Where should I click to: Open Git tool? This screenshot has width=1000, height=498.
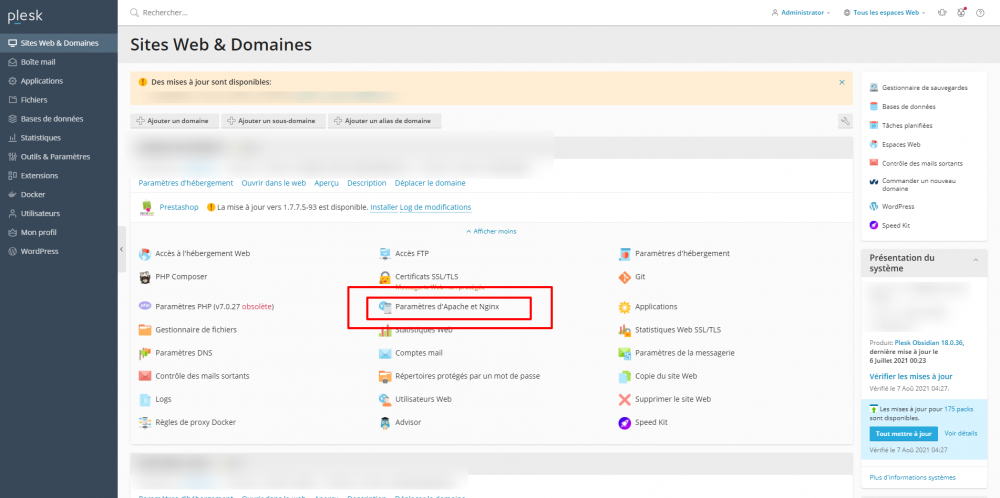640,277
